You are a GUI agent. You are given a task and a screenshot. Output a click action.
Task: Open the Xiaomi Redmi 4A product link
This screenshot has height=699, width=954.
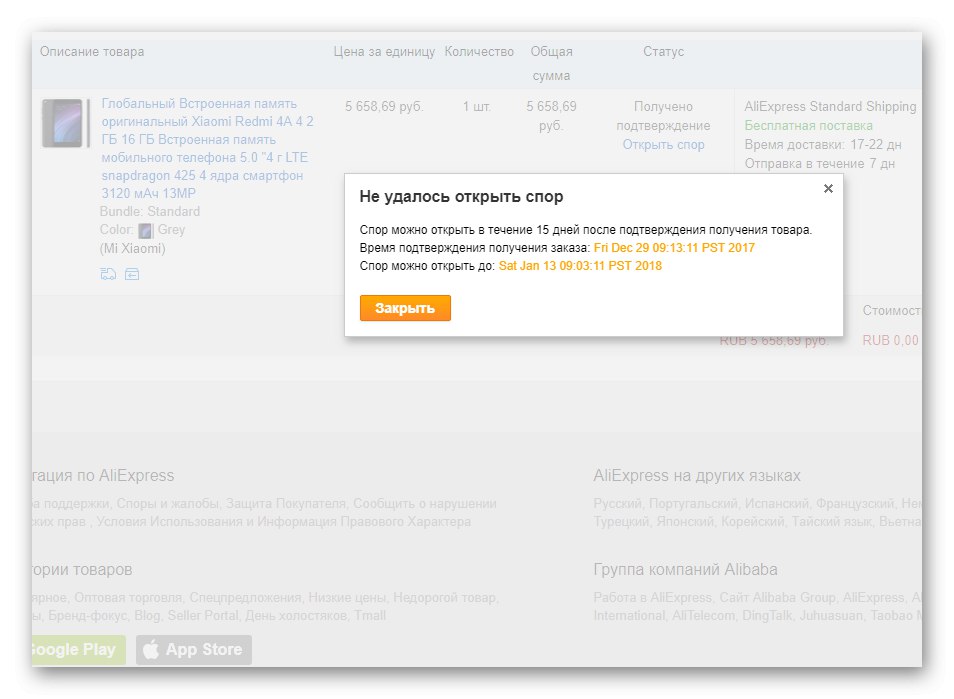[207, 148]
